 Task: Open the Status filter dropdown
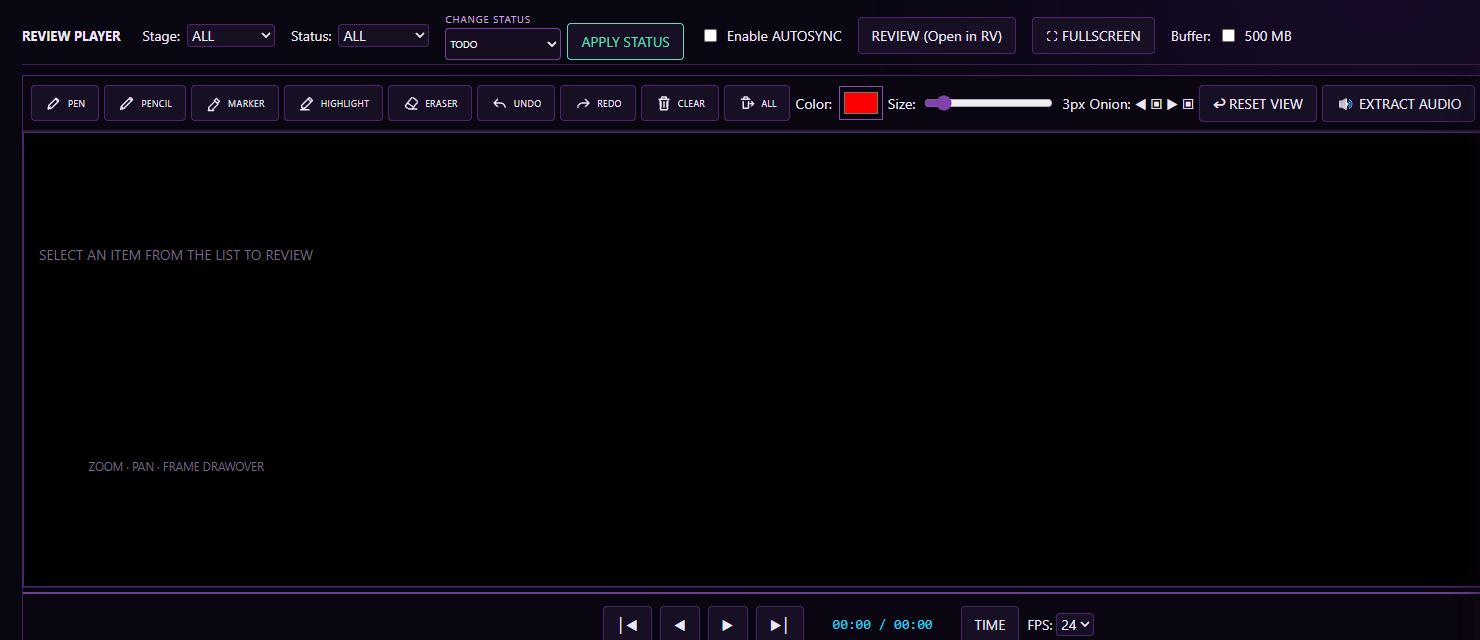[384, 36]
